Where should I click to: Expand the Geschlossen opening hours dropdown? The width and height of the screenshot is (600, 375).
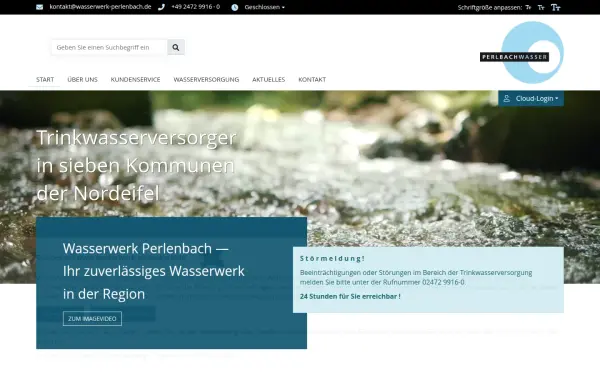pyautogui.click(x=264, y=7)
